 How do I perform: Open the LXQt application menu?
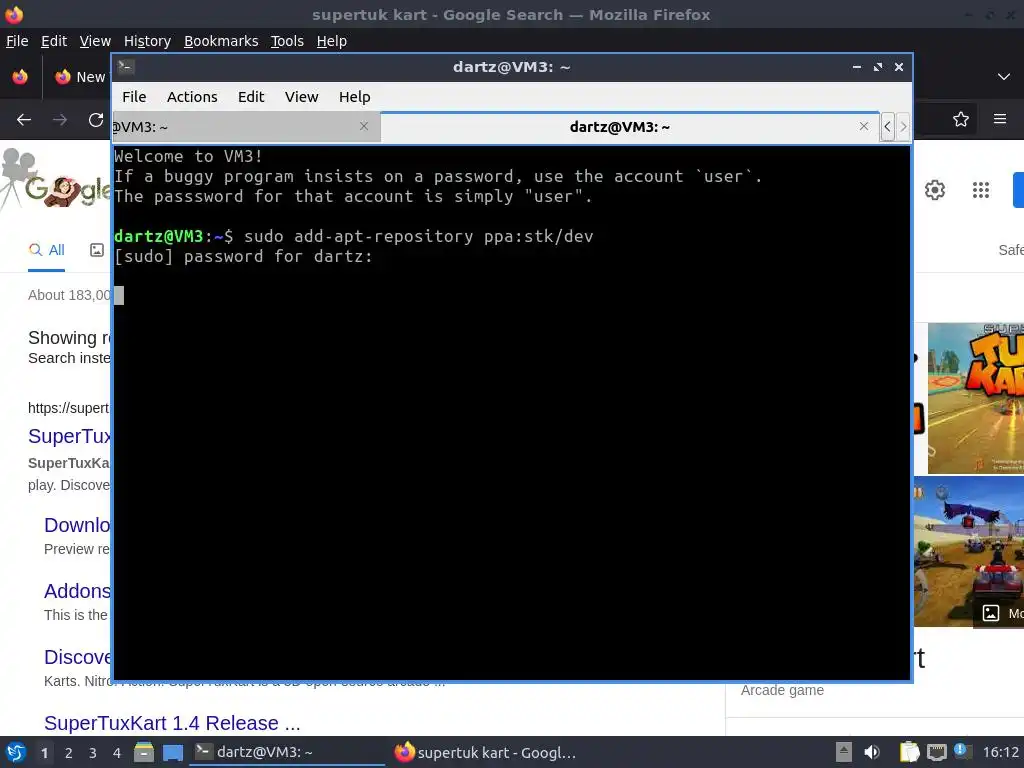click(16, 752)
